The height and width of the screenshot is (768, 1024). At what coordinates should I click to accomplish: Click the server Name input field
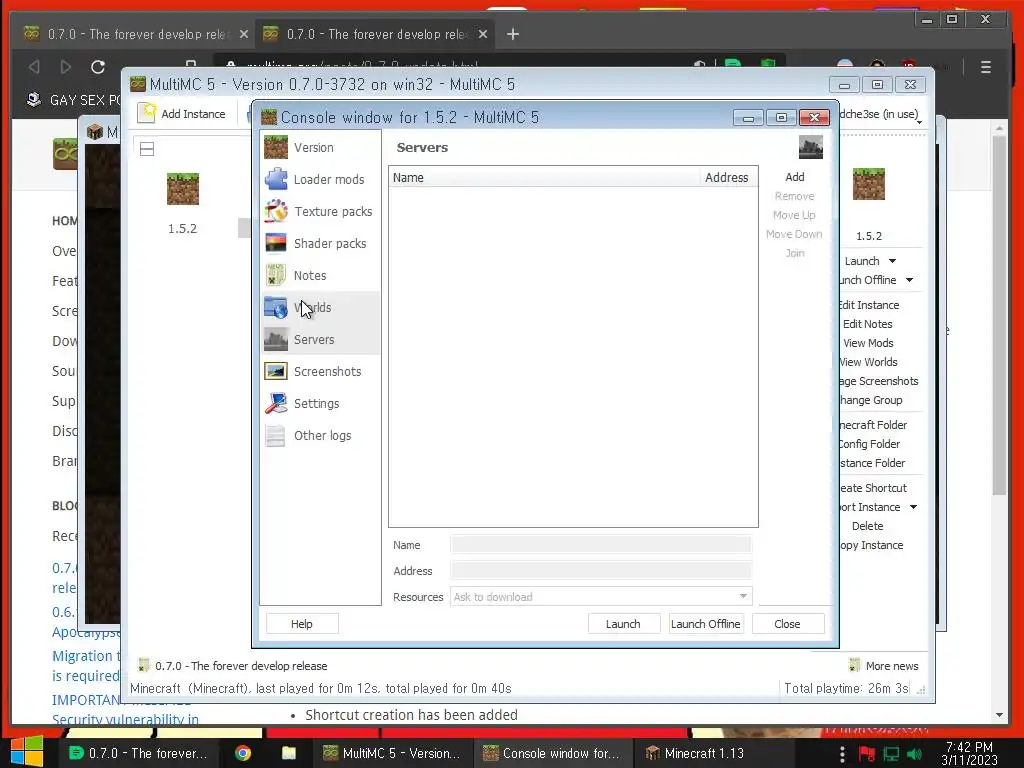(x=601, y=545)
